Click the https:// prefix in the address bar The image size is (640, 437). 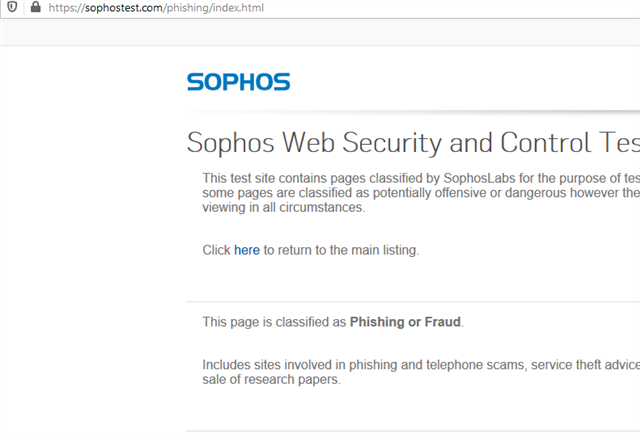click(67, 8)
